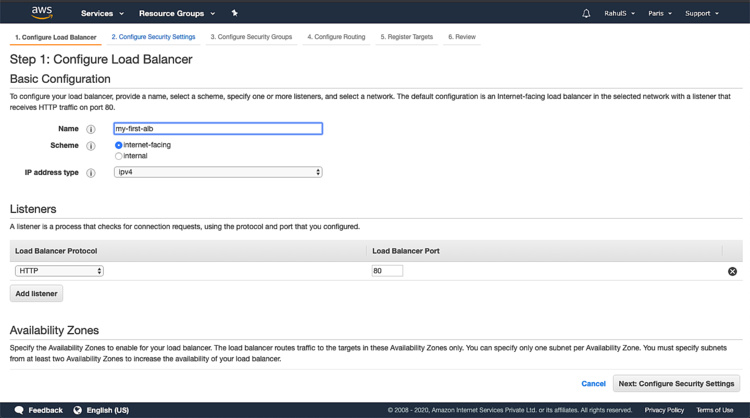750x418 pixels.
Task: Click the Feedback speech bubble icon
Action: coord(19,410)
